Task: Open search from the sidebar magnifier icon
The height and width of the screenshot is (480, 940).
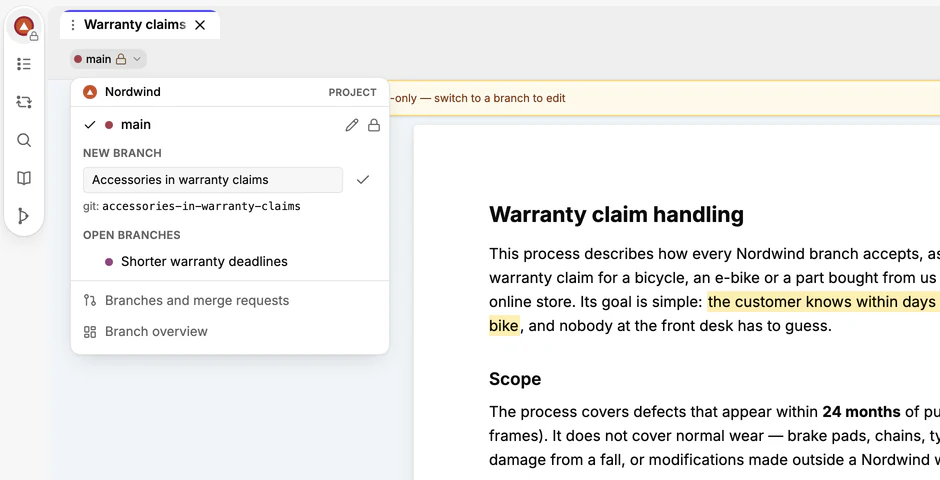Action: point(24,140)
